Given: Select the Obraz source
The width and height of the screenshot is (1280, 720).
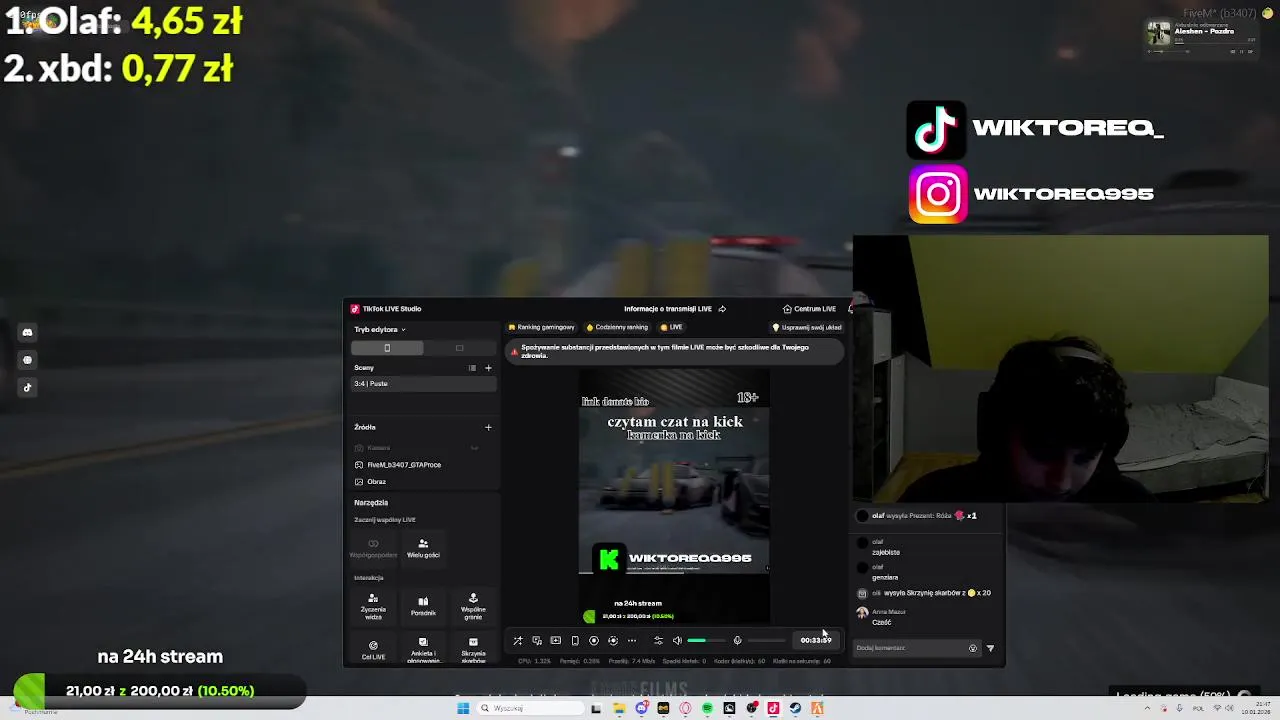Looking at the screenshot, I should pyautogui.click(x=423, y=482).
